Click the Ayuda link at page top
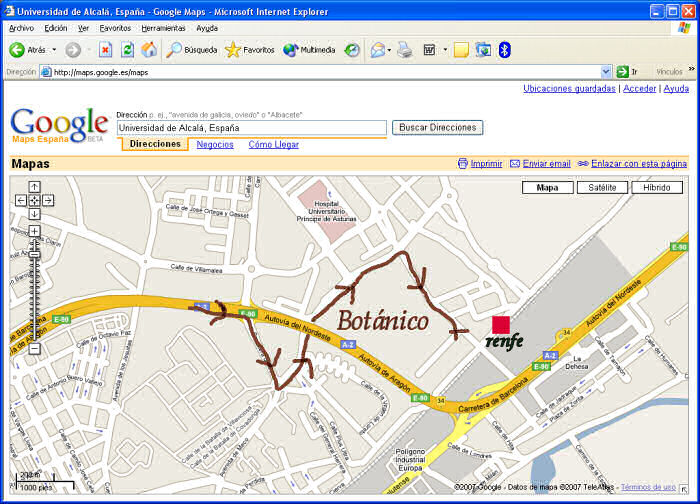The height and width of the screenshot is (504, 700). 676,88
